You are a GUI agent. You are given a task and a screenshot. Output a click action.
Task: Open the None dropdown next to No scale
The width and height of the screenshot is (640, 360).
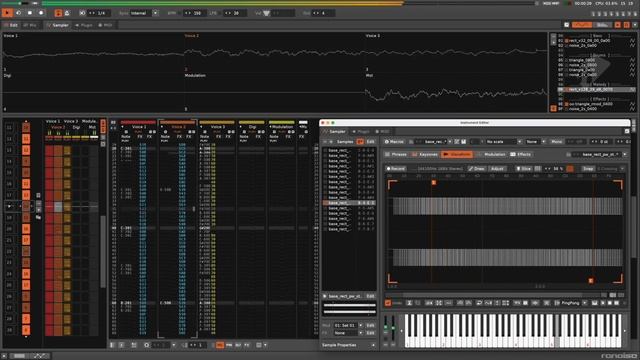(x=535, y=142)
